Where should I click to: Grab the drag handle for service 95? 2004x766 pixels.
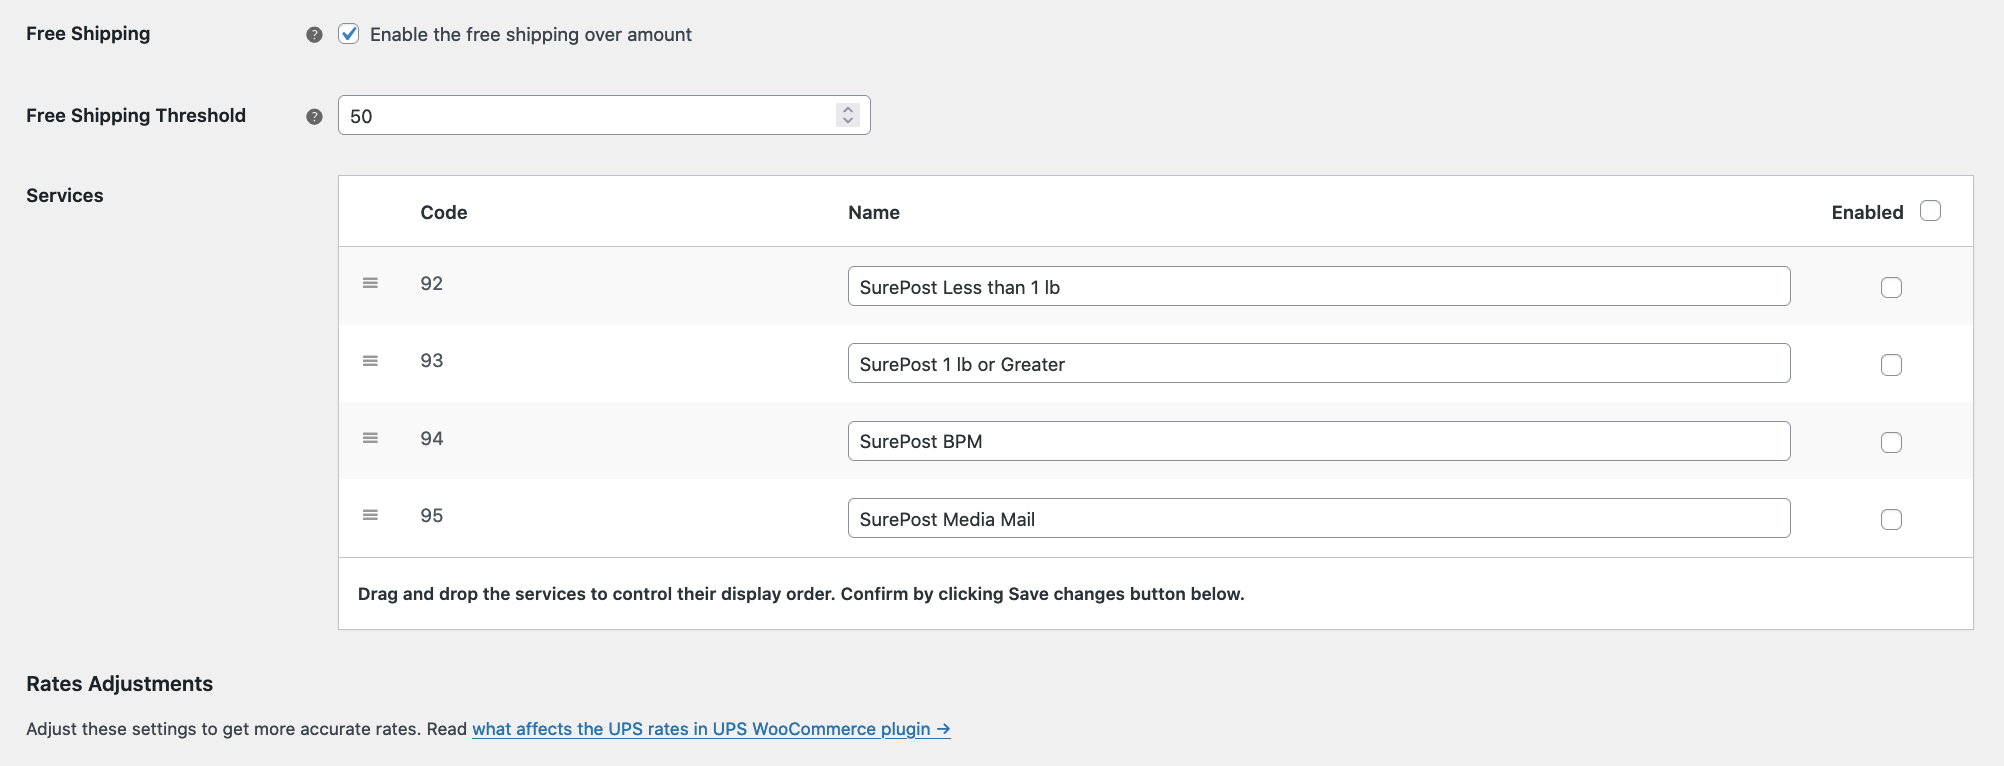370,515
